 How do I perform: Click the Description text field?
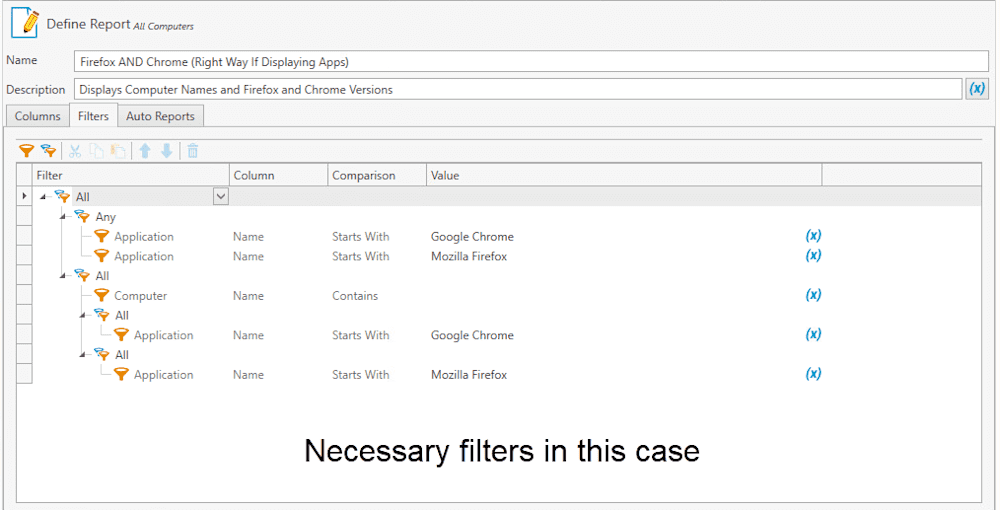(x=518, y=89)
